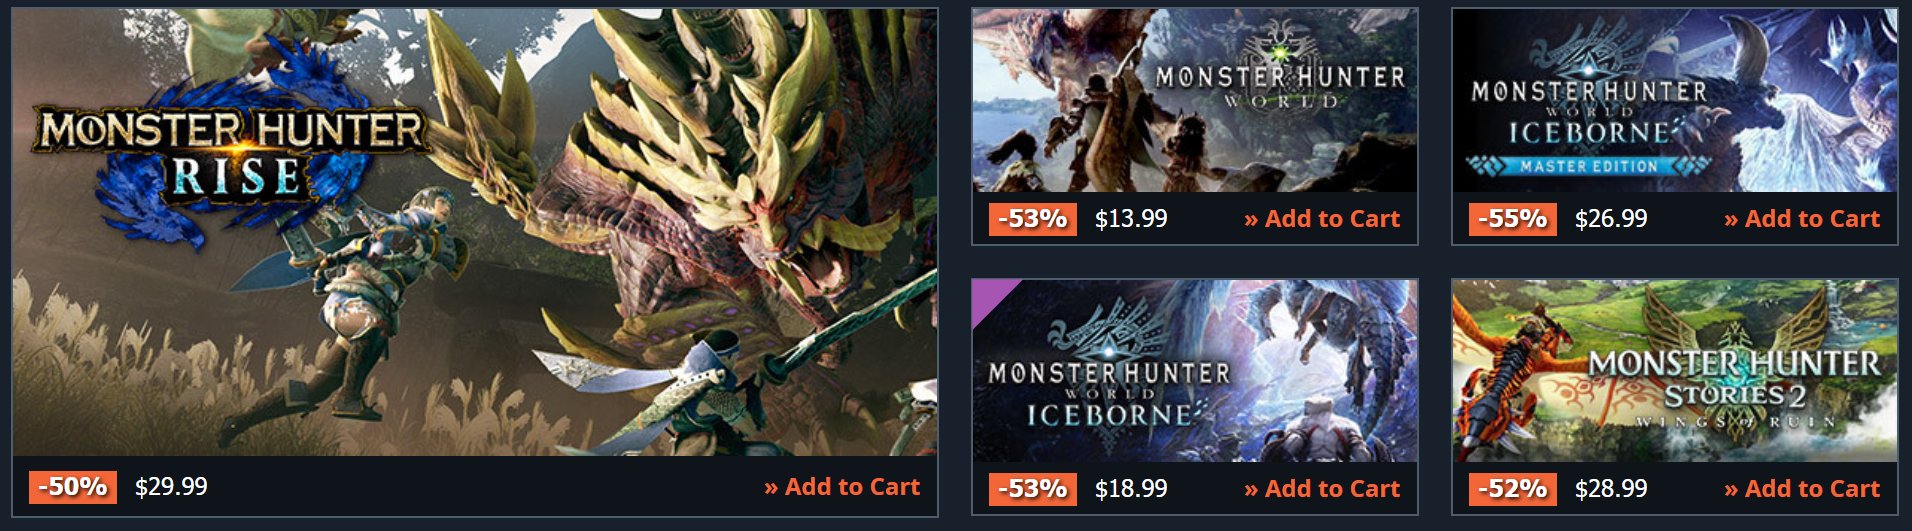Add Monster Hunter Rise to cart

point(842,487)
